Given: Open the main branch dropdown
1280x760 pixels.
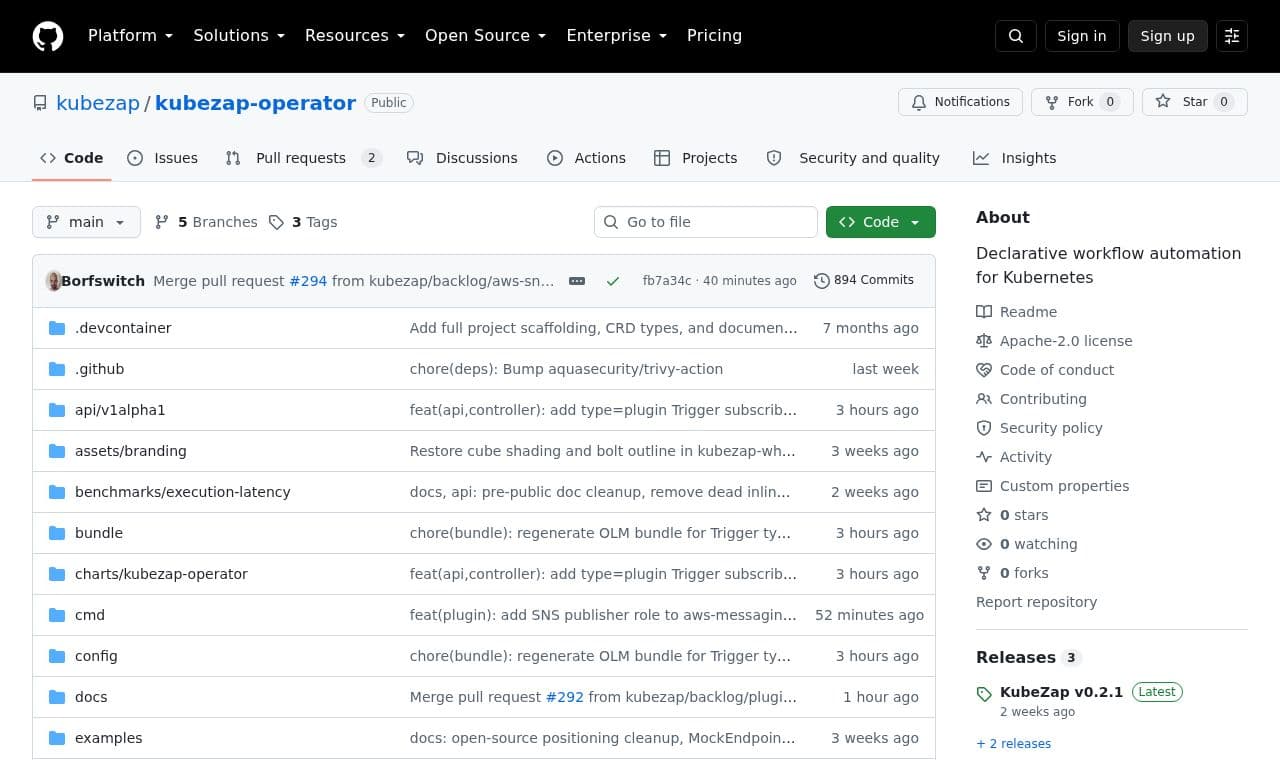Looking at the screenshot, I should click(x=86, y=222).
